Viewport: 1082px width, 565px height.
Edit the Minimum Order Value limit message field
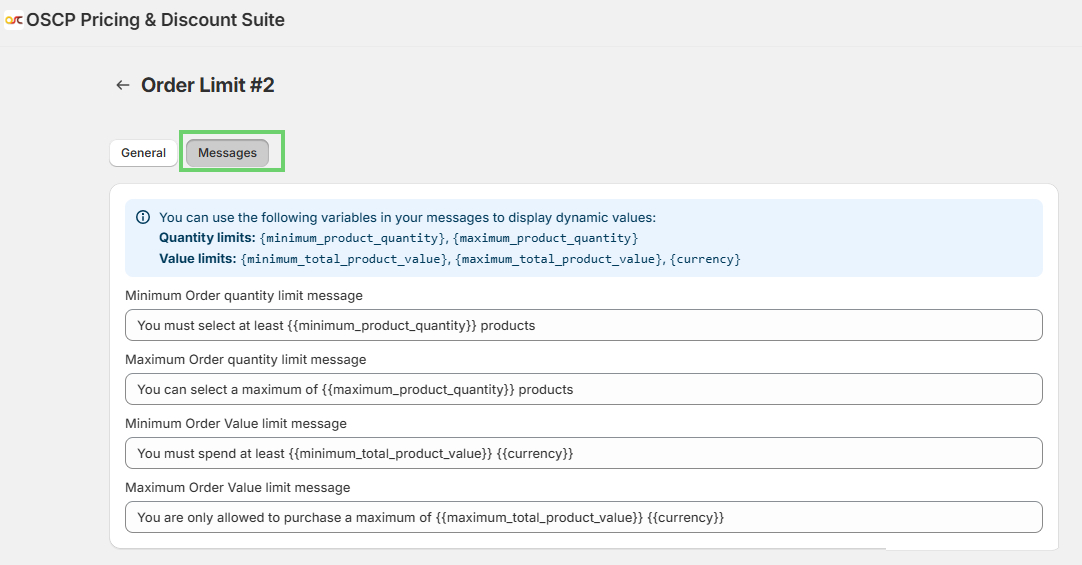(583, 453)
